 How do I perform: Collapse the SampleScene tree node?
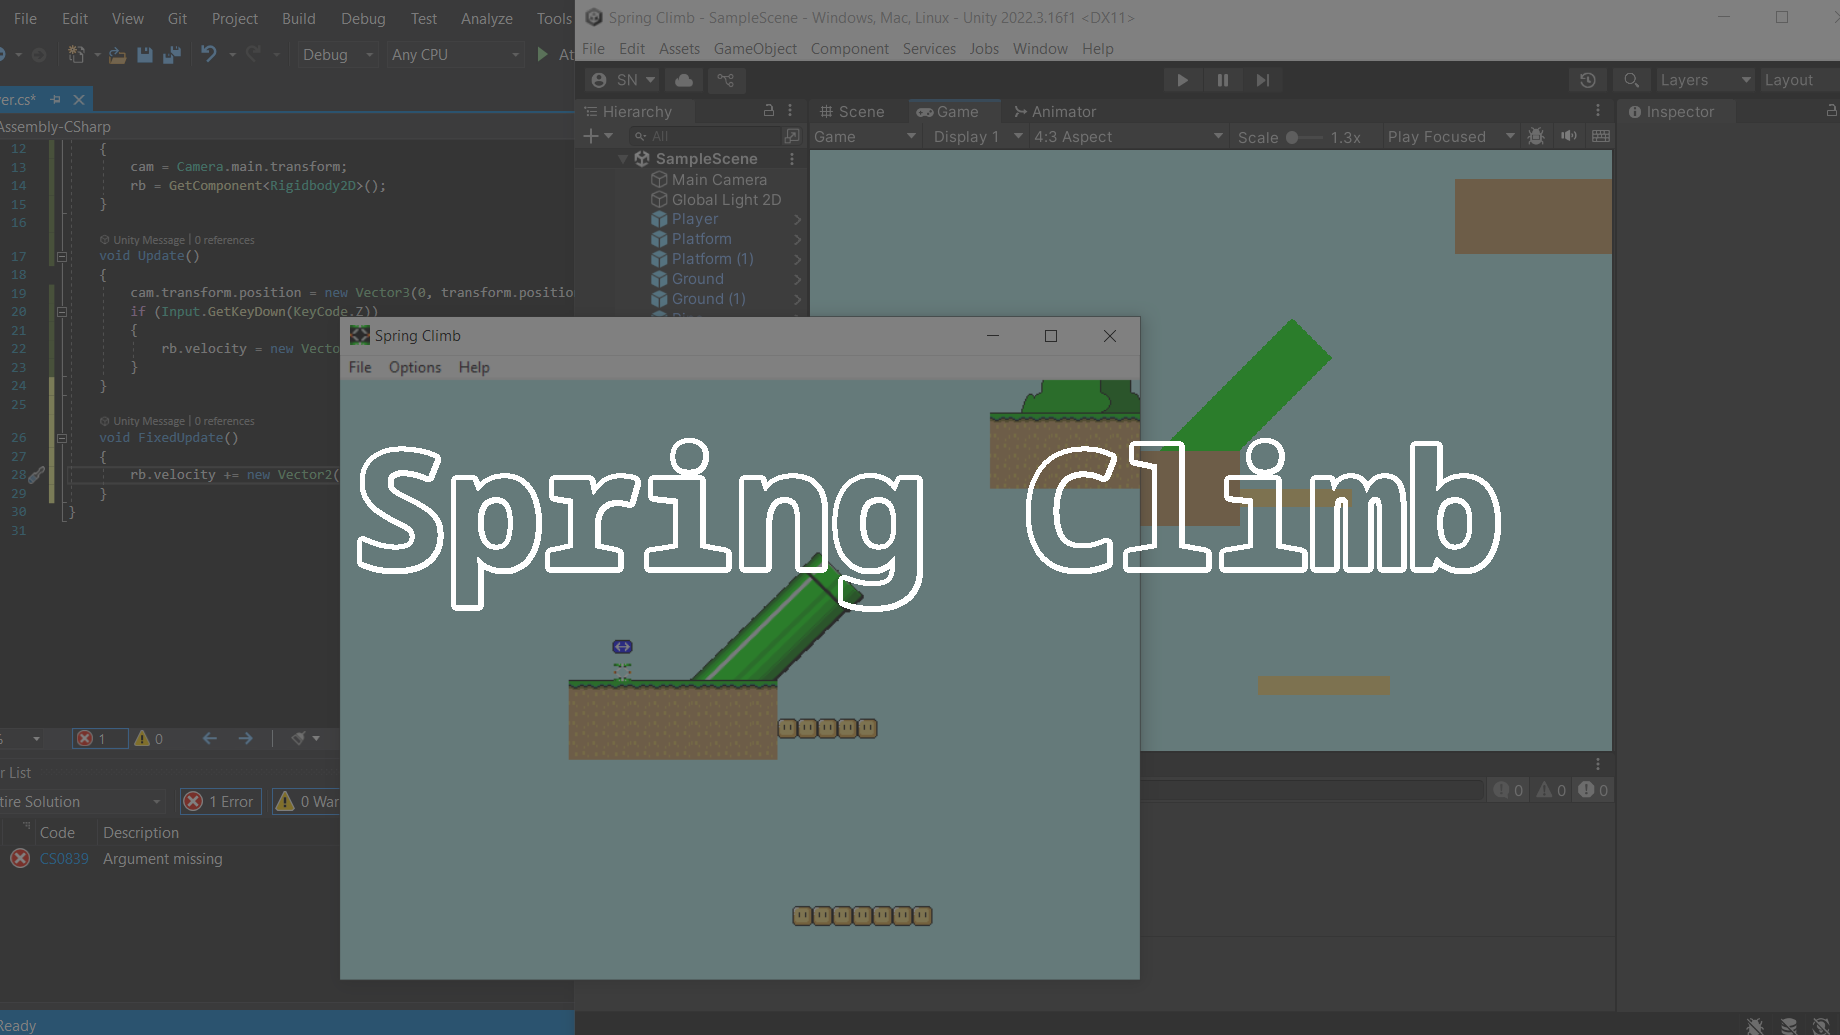tap(623, 159)
